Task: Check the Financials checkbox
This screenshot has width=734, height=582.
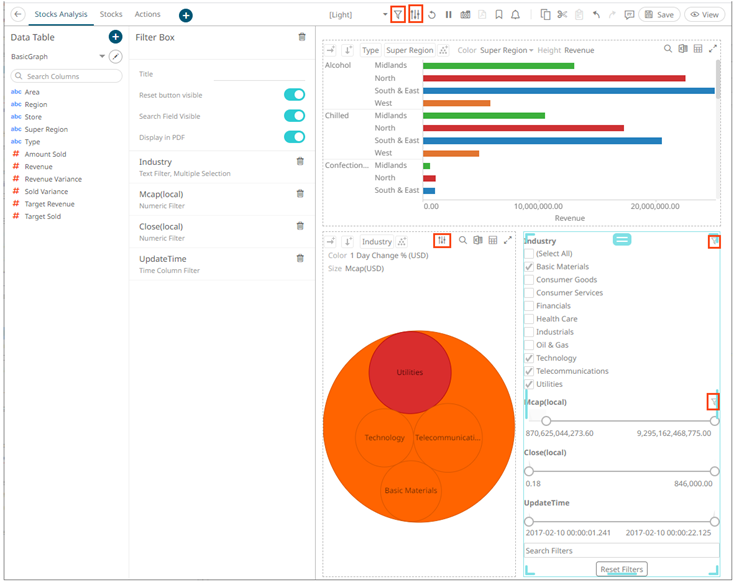Action: (x=529, y=306)
